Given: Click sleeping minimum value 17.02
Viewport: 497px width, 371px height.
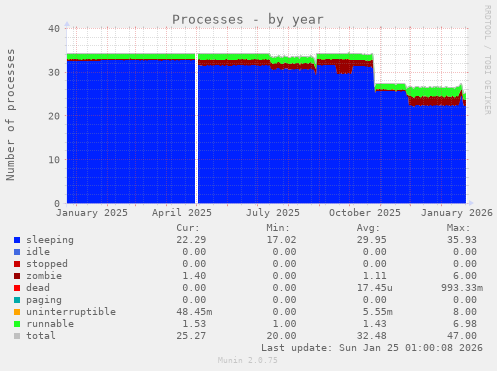Looking at the screenshot, I should (x=281, y=240).
